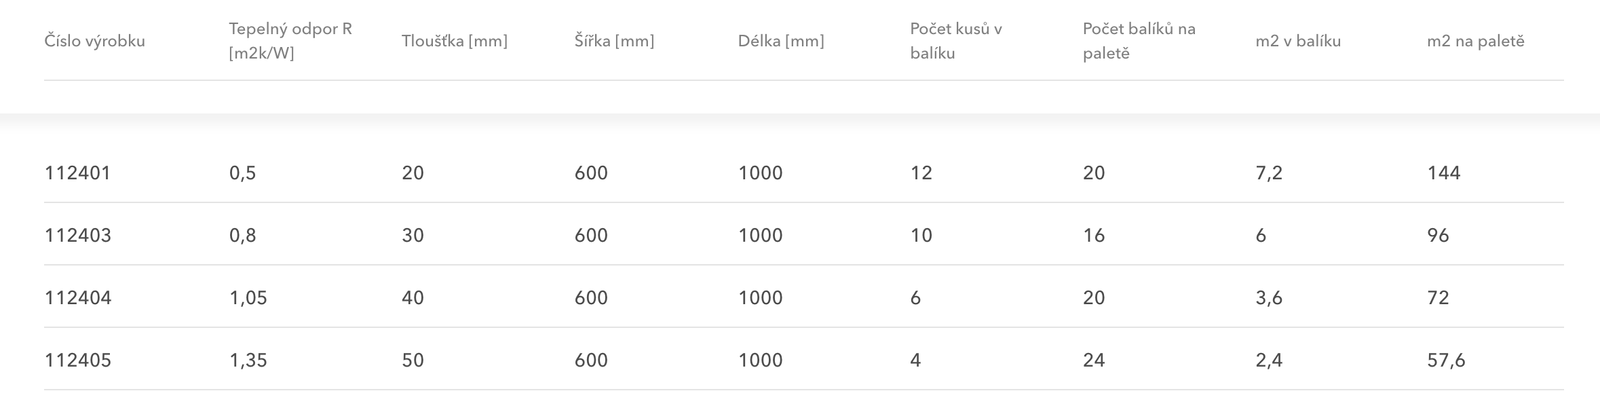
Task: Select product number 112405
Action: click(78, 360)
